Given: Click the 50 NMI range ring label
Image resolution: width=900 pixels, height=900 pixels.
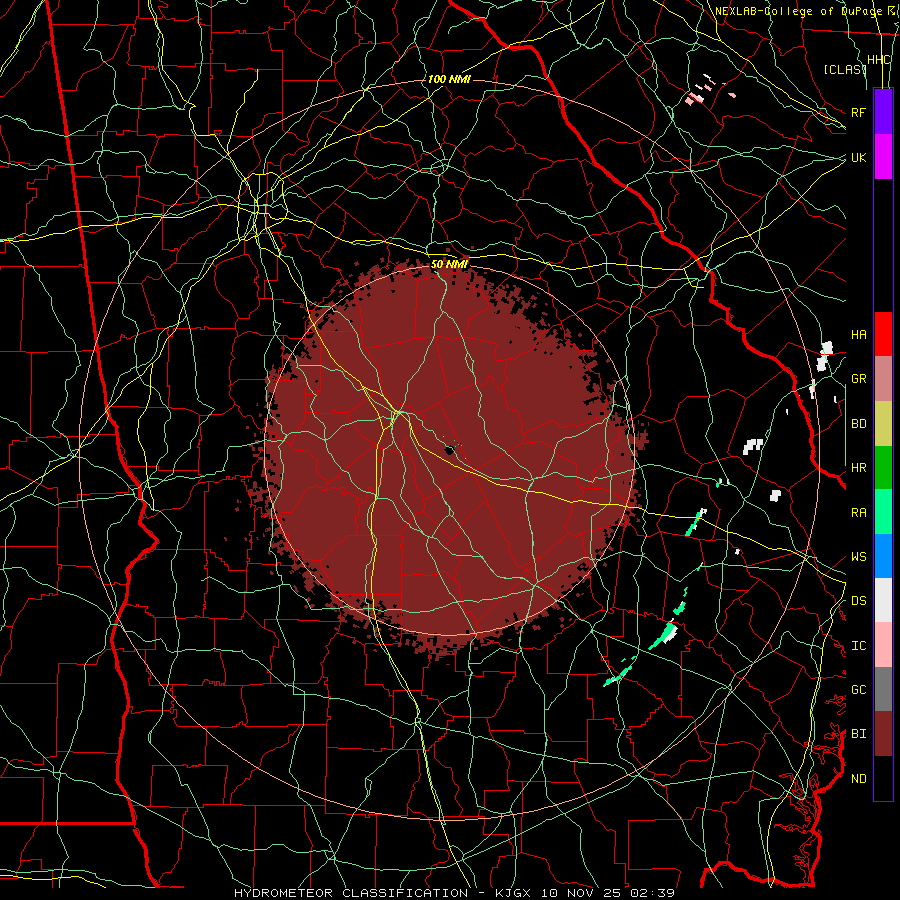Looking at the screenshot, I should (x=449, y=264).
